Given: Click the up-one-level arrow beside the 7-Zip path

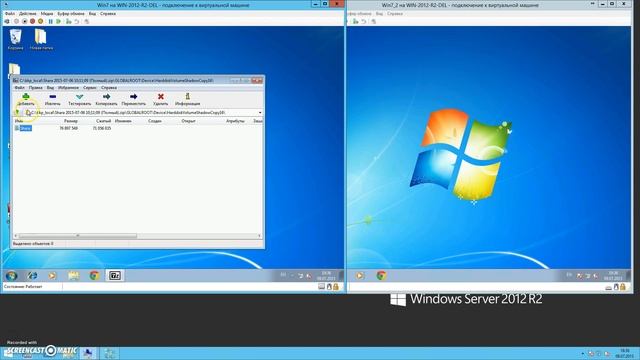Looking at the screenshot, I should click(x=17, y=112).
